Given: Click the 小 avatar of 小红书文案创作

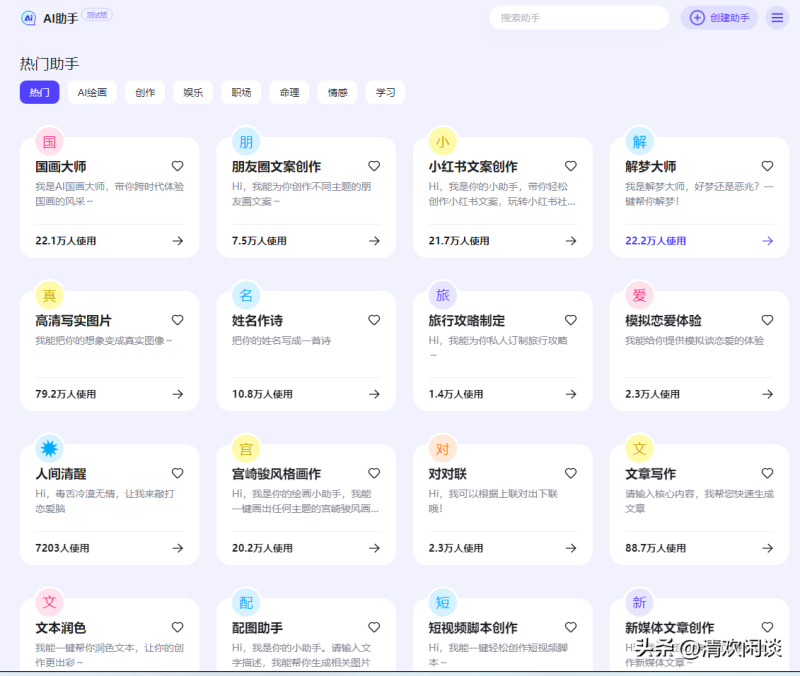Looking at the screenshot, I should (x=443, y=141).
